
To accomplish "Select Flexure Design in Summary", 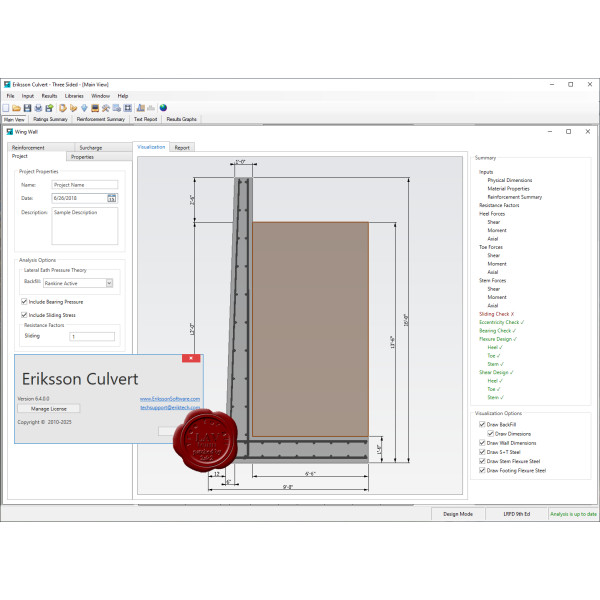I will pos(498,339).
